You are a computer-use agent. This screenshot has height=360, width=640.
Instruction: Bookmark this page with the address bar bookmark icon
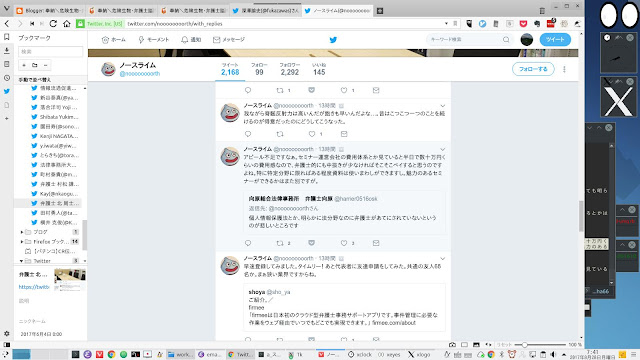(455, 24)
